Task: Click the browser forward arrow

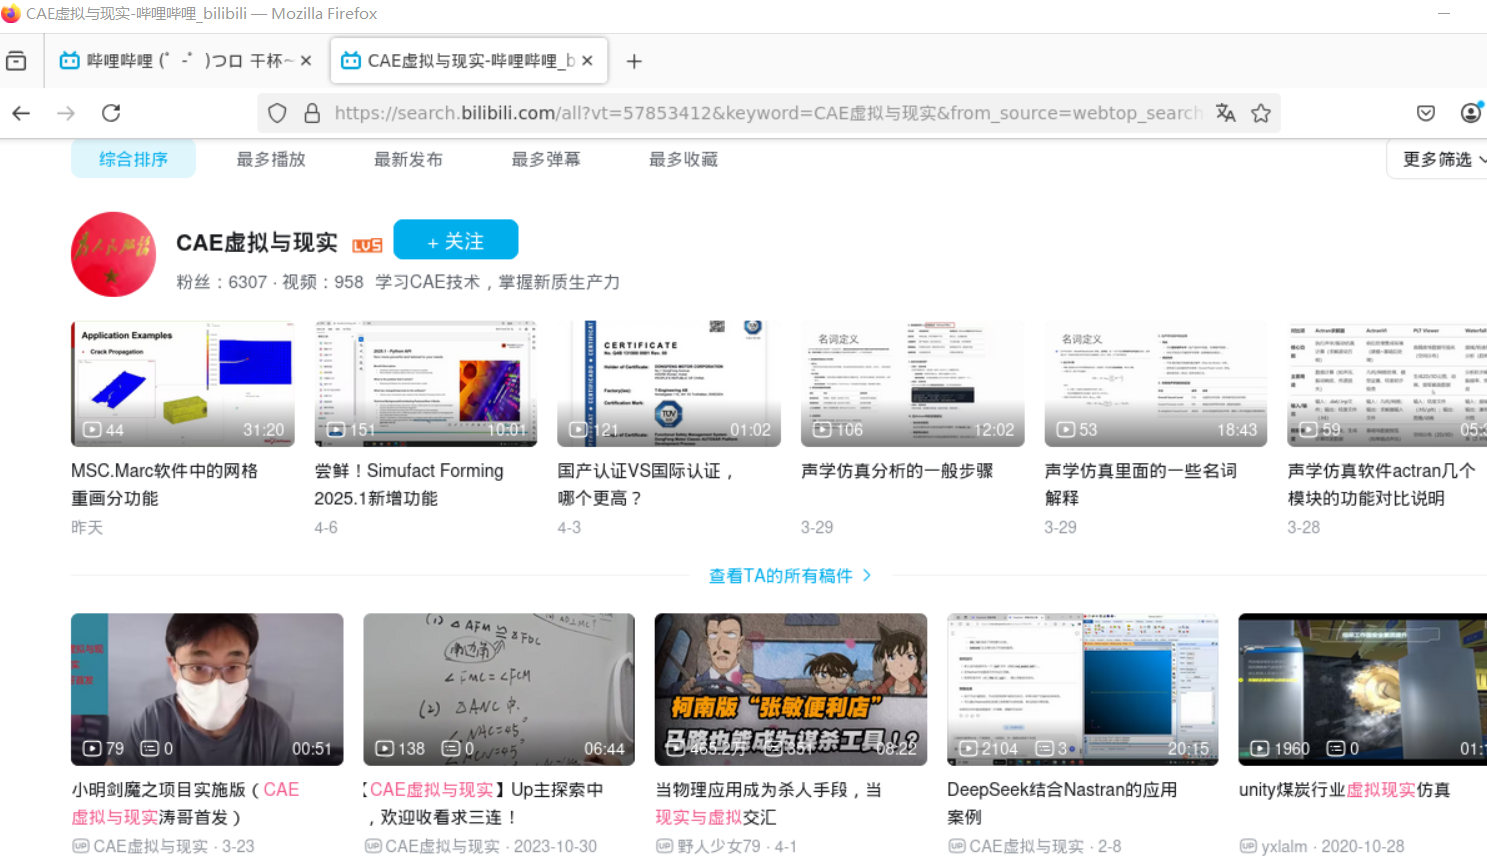Action: pyautogui.click(x=66, y=113)
